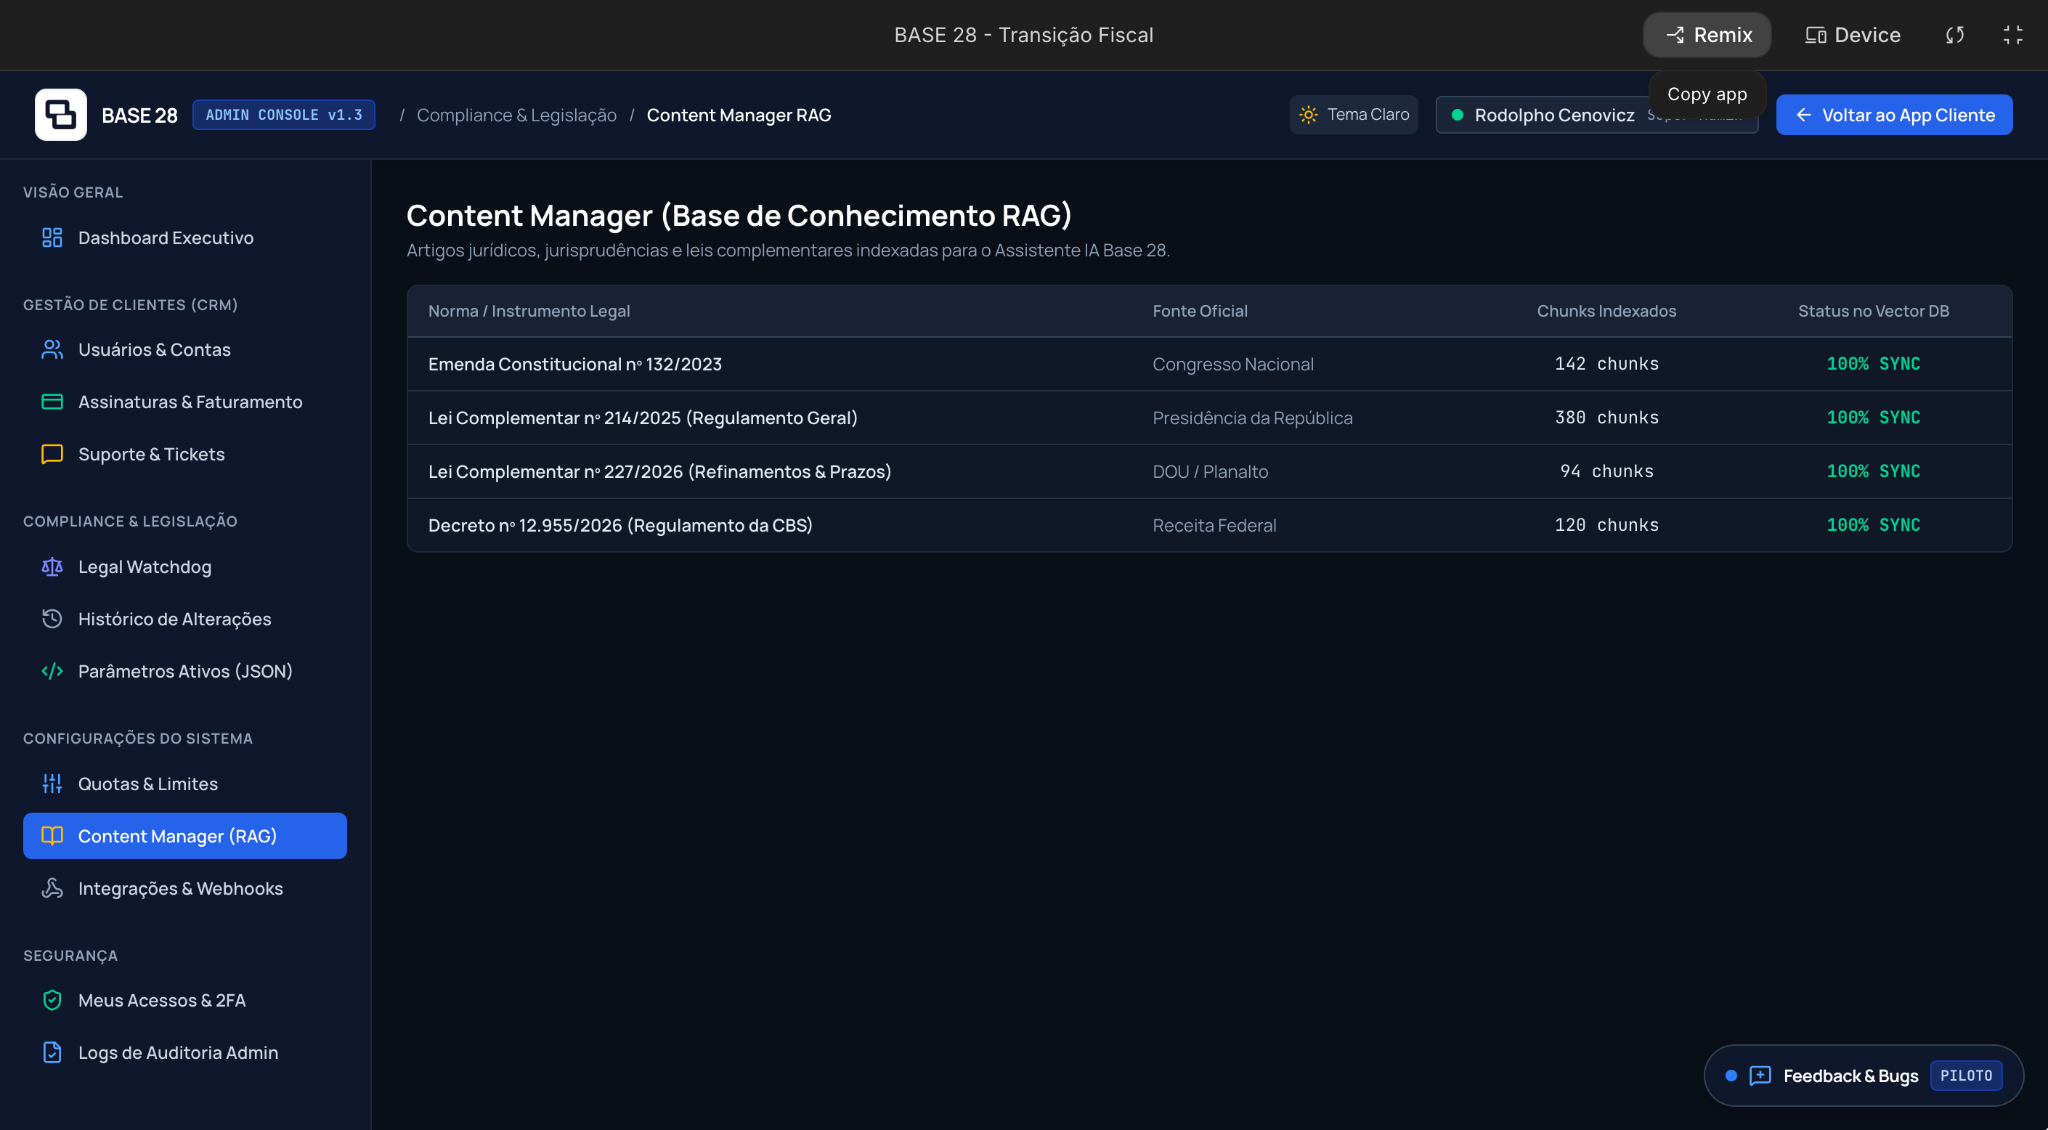Click the Fonte Oficial column header
This screenshot has width=2048, height=1130.
pyautogui.click(x=1200, y=311)
